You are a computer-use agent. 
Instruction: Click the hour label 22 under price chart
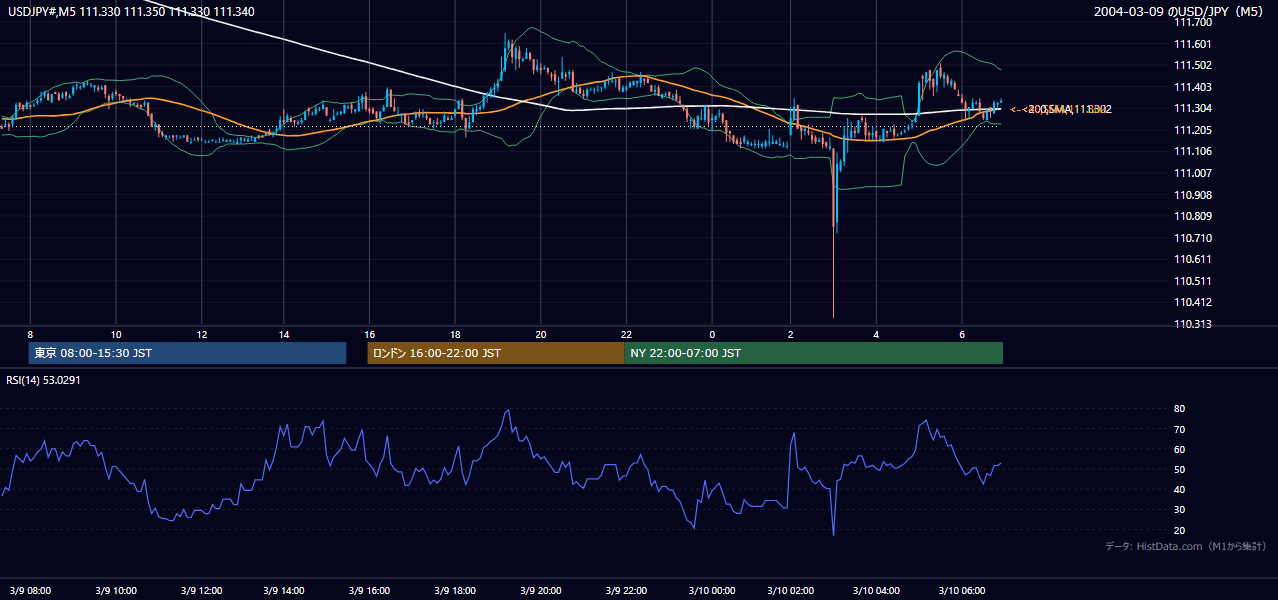pos(626,334)
